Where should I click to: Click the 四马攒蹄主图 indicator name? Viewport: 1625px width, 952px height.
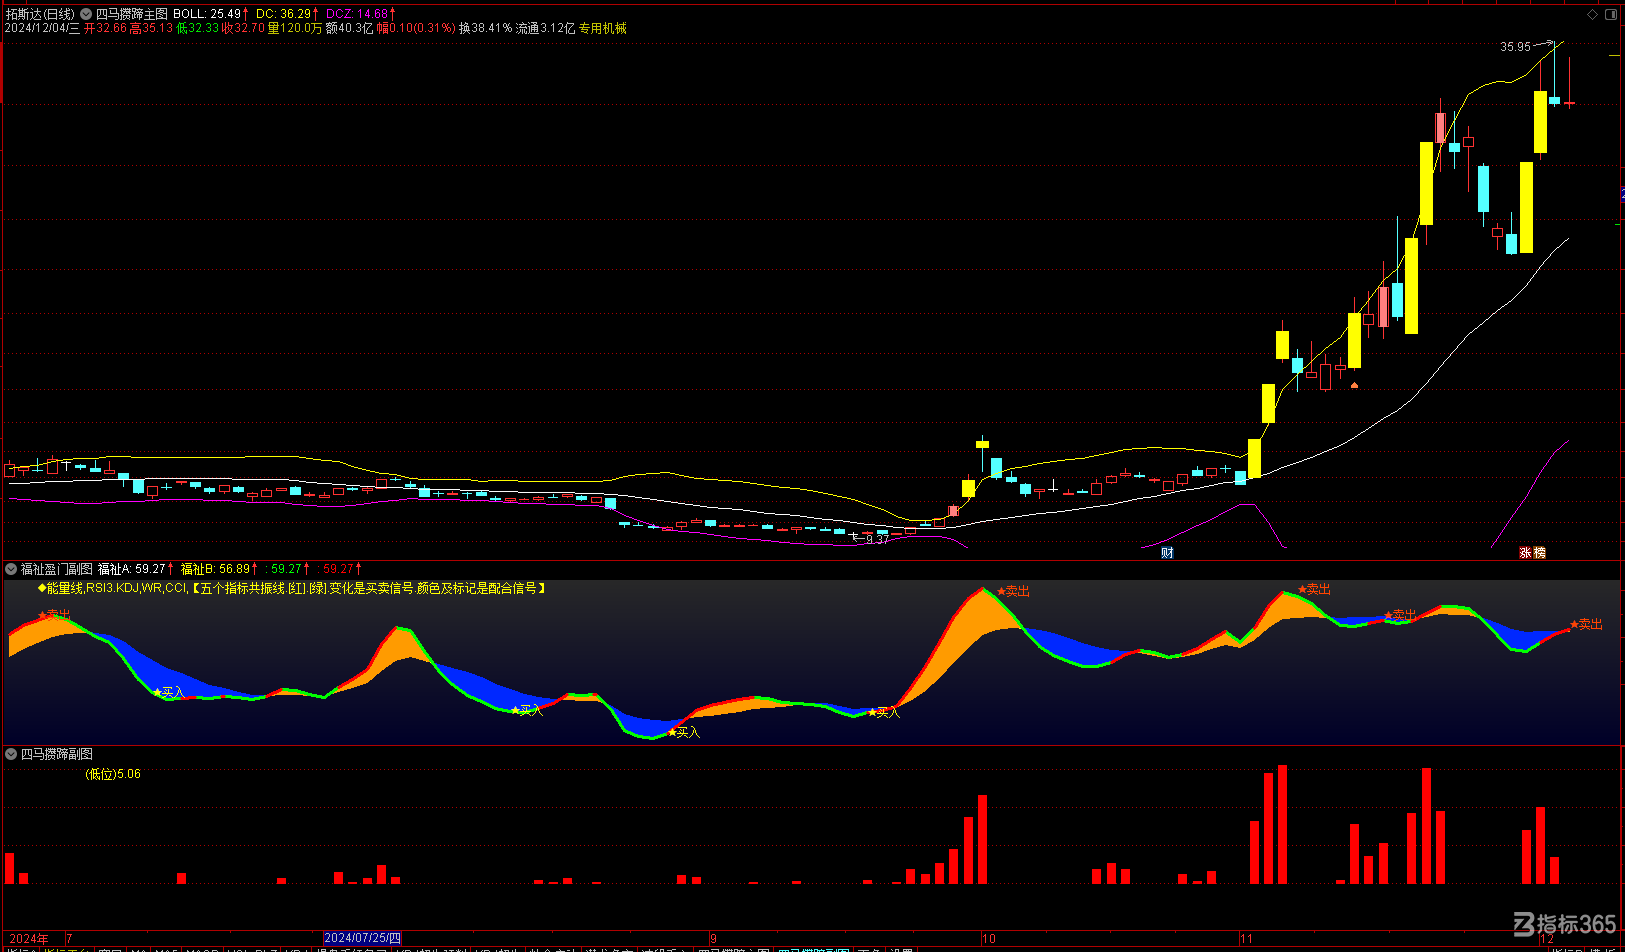[x=132, y=14]
